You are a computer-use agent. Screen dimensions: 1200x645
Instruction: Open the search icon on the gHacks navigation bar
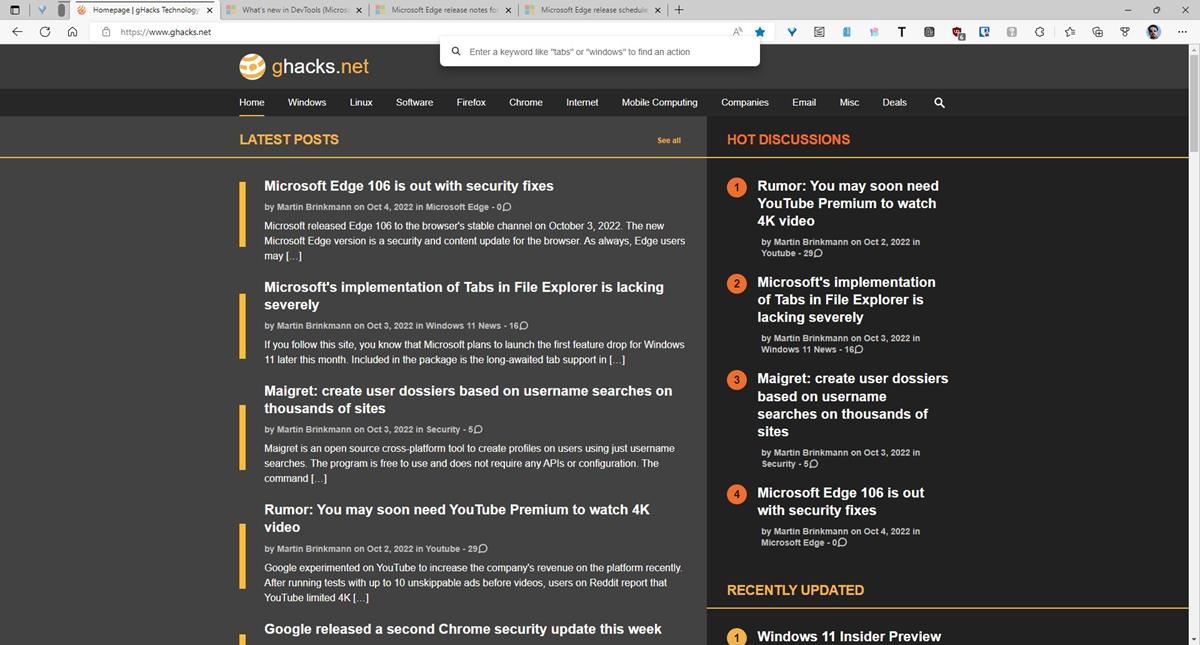(938, 102)
